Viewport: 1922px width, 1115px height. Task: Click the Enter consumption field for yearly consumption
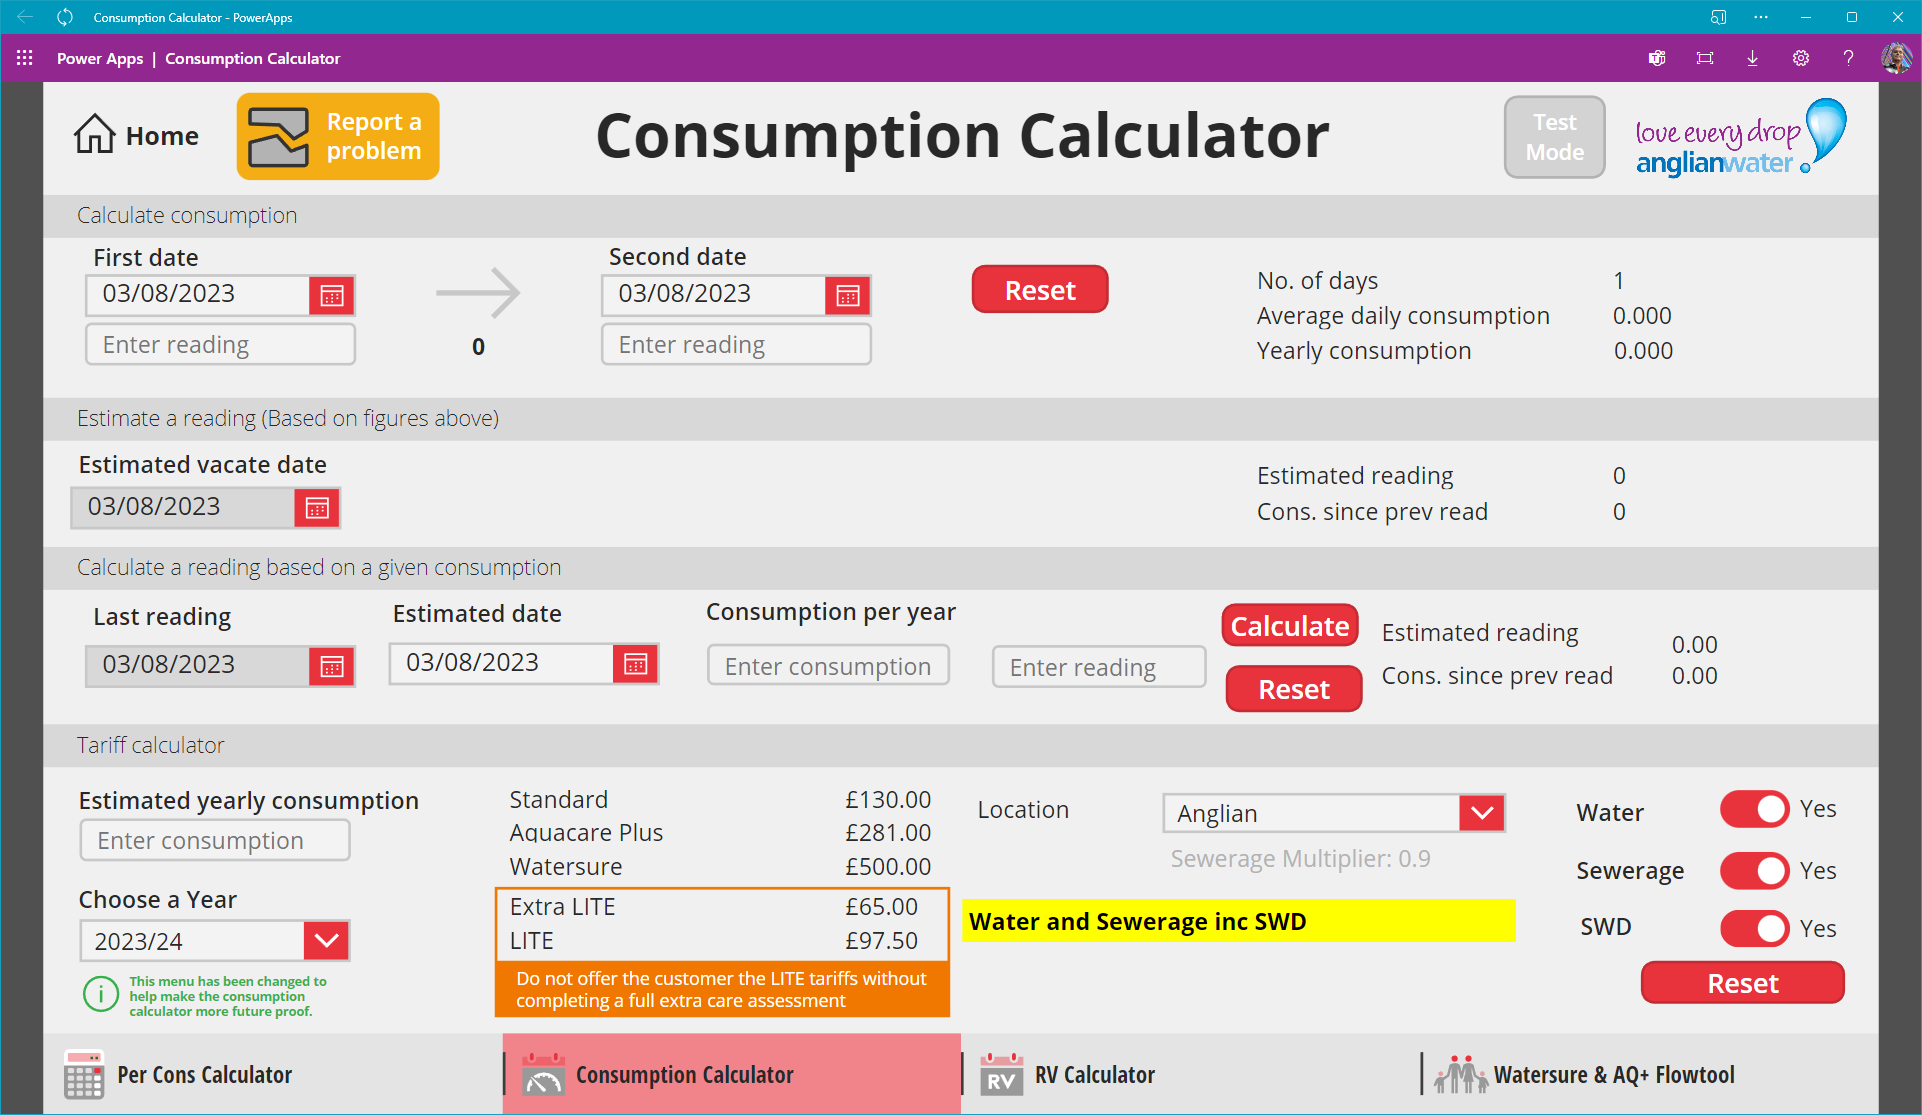[x=215, y=841]
